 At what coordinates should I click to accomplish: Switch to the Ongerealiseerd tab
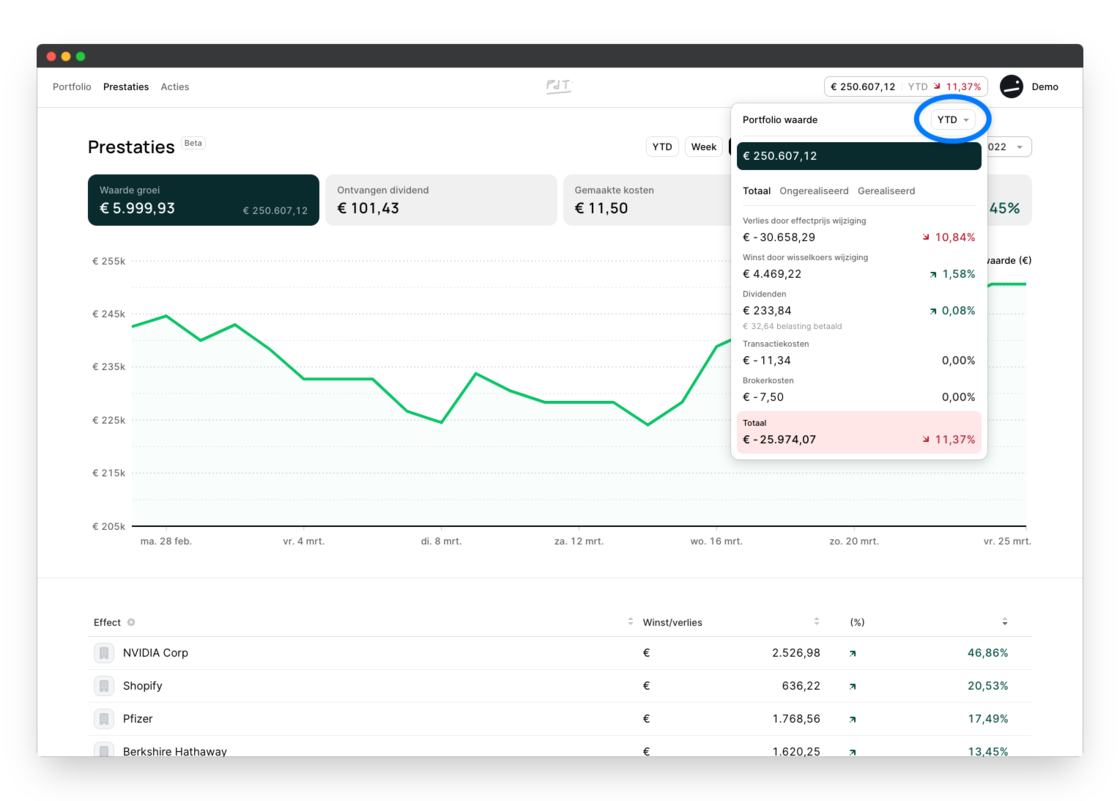click(813, 191)
